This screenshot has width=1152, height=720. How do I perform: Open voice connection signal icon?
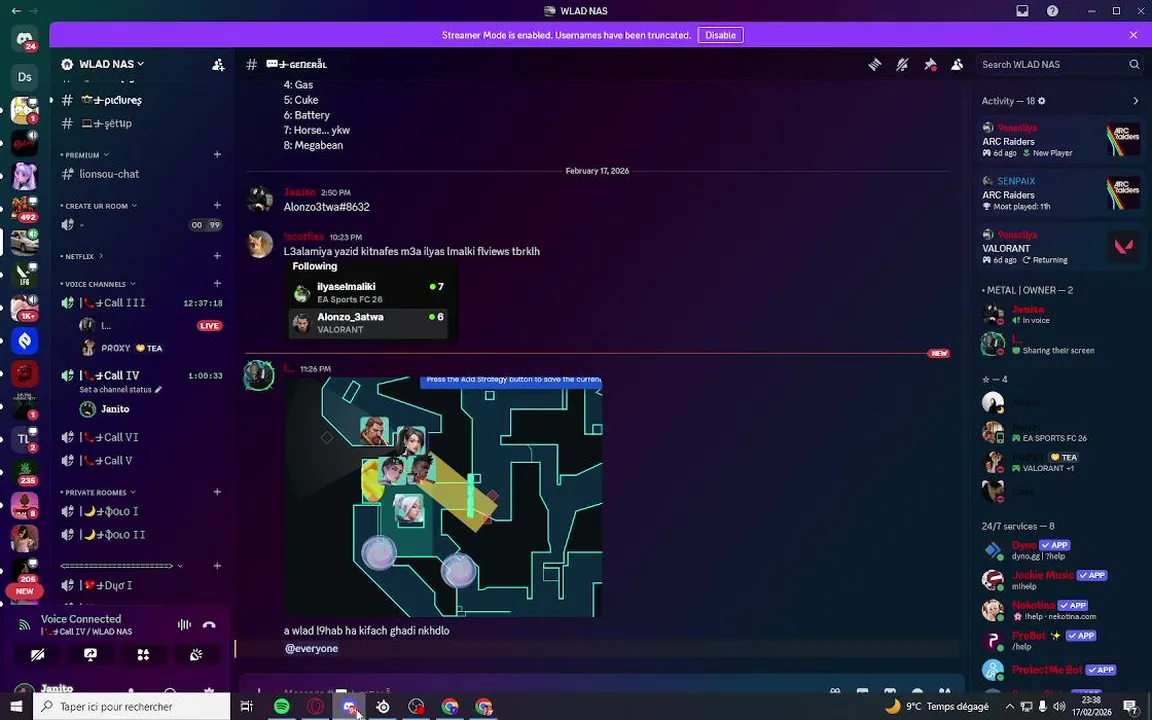click(24, 624)
